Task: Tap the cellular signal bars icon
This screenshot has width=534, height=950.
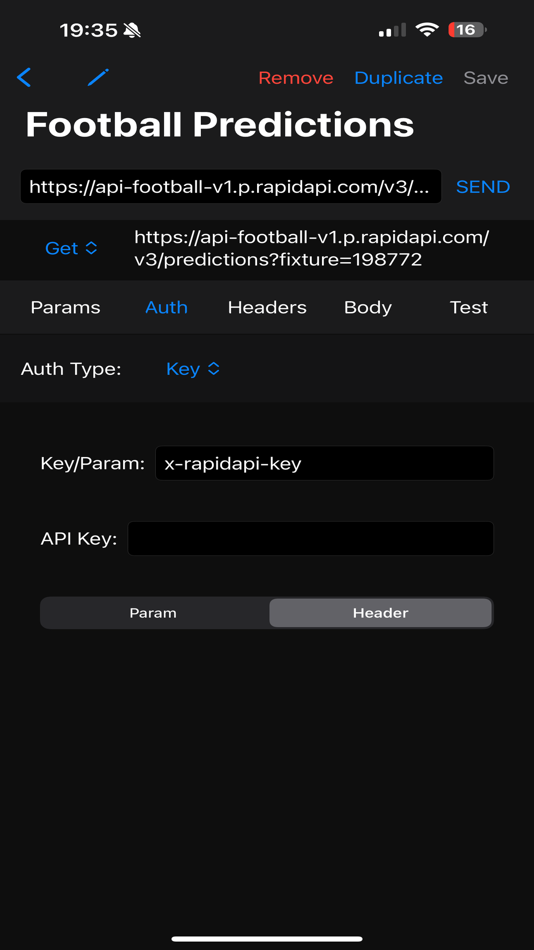Action: click(x=393, y=30)
